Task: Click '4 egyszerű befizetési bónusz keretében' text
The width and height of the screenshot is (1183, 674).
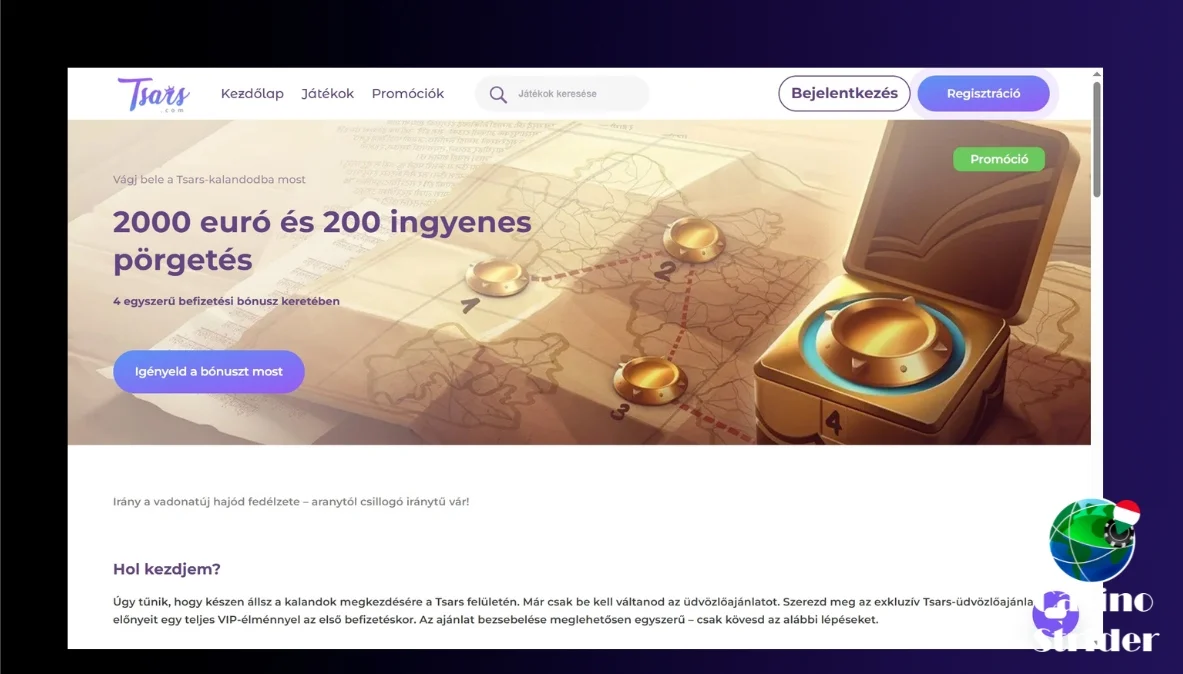Action: (x=226, y=301)
